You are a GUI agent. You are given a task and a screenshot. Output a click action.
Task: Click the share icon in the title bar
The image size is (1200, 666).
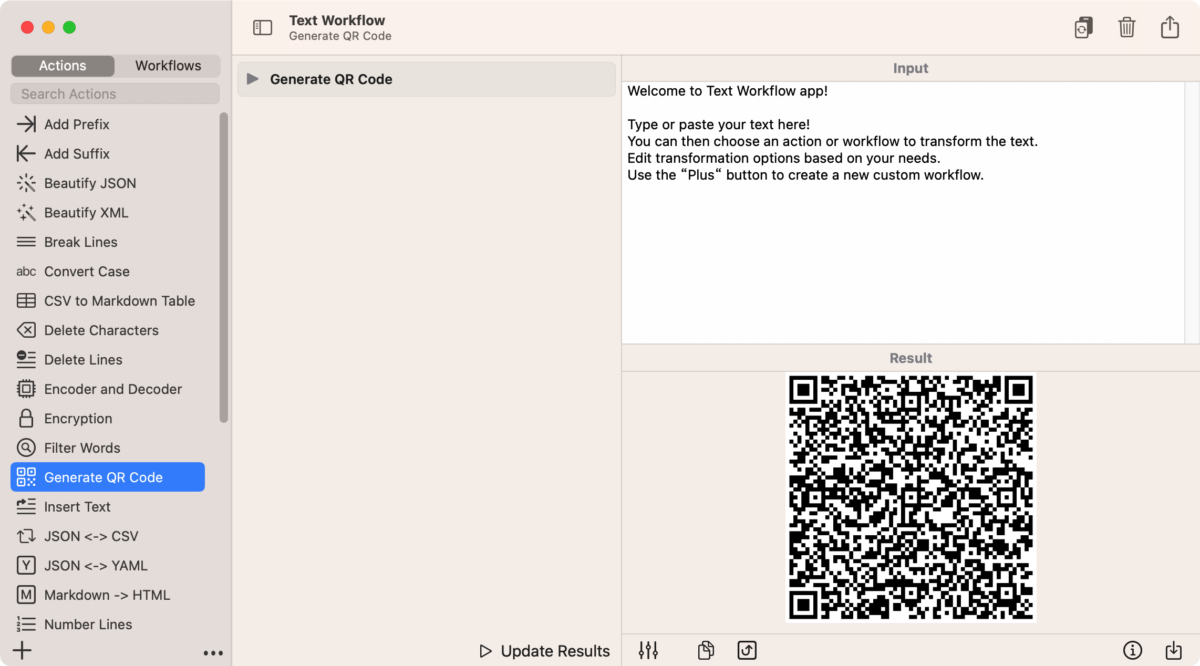click(x=1170, y=27)
